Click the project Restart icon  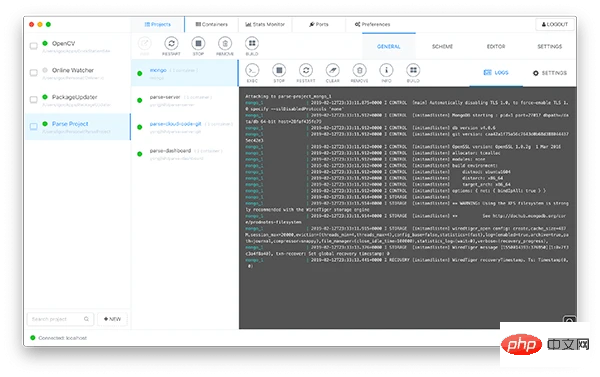pos(171,44)
